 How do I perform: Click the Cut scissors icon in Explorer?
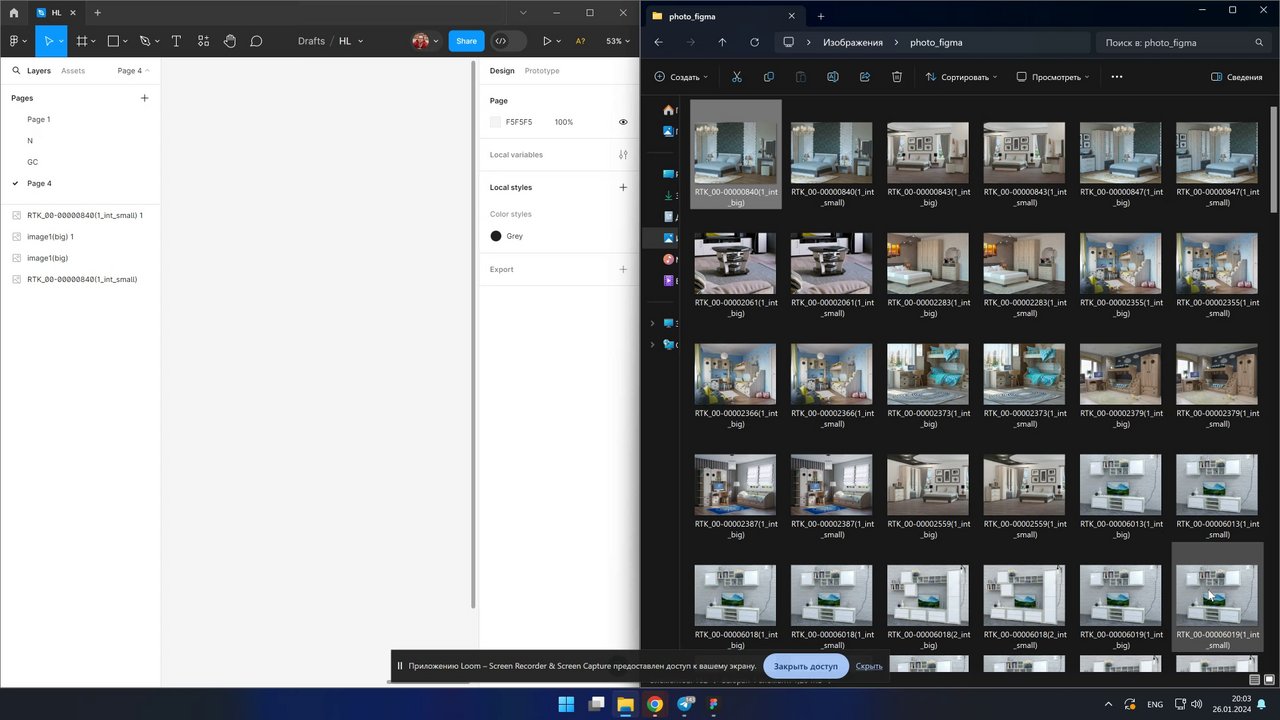click(736, 77)
